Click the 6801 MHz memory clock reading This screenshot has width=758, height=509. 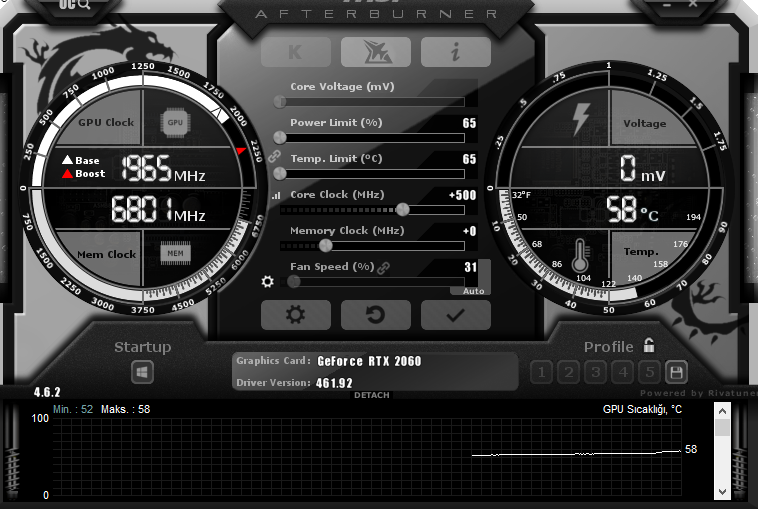point(159,209)
